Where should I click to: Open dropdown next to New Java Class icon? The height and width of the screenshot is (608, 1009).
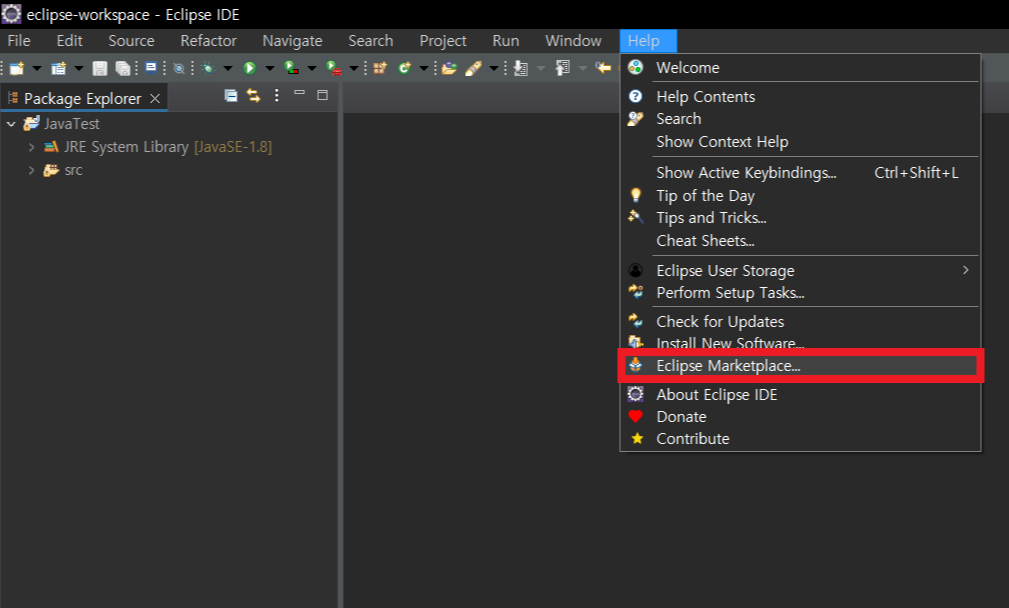(x=423, y=68)
